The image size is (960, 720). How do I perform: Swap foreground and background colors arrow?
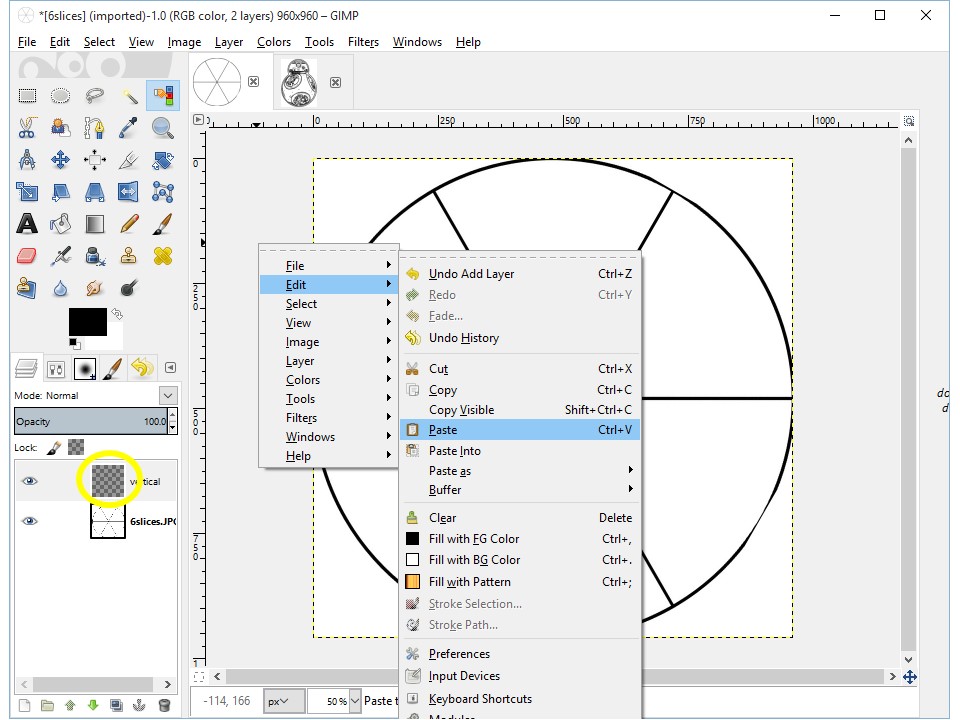[116, 315]
